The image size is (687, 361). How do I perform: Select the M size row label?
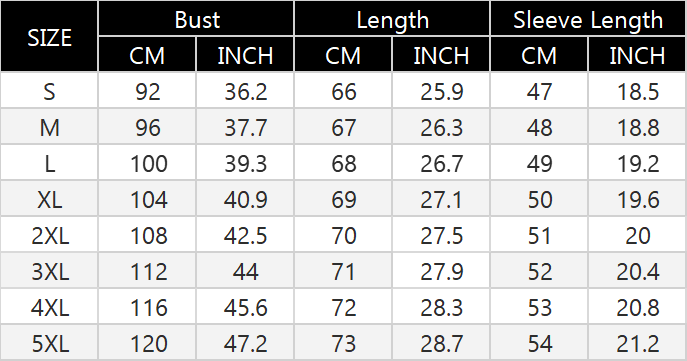click(x=49, y=127)
